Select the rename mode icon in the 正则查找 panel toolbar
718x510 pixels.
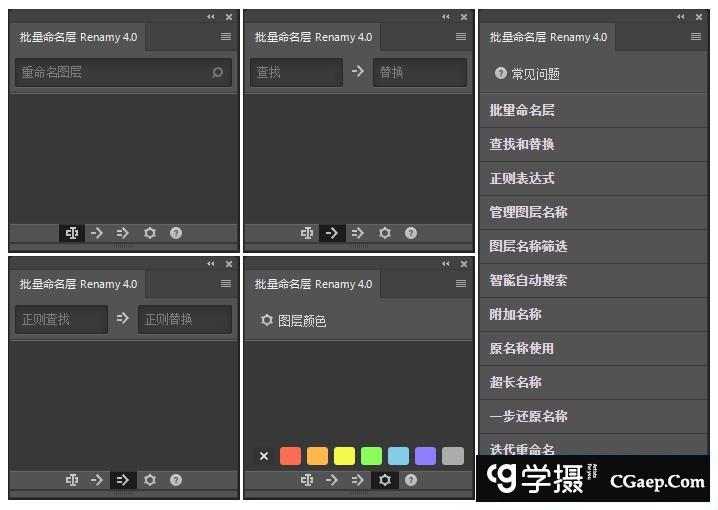[72, 480]
